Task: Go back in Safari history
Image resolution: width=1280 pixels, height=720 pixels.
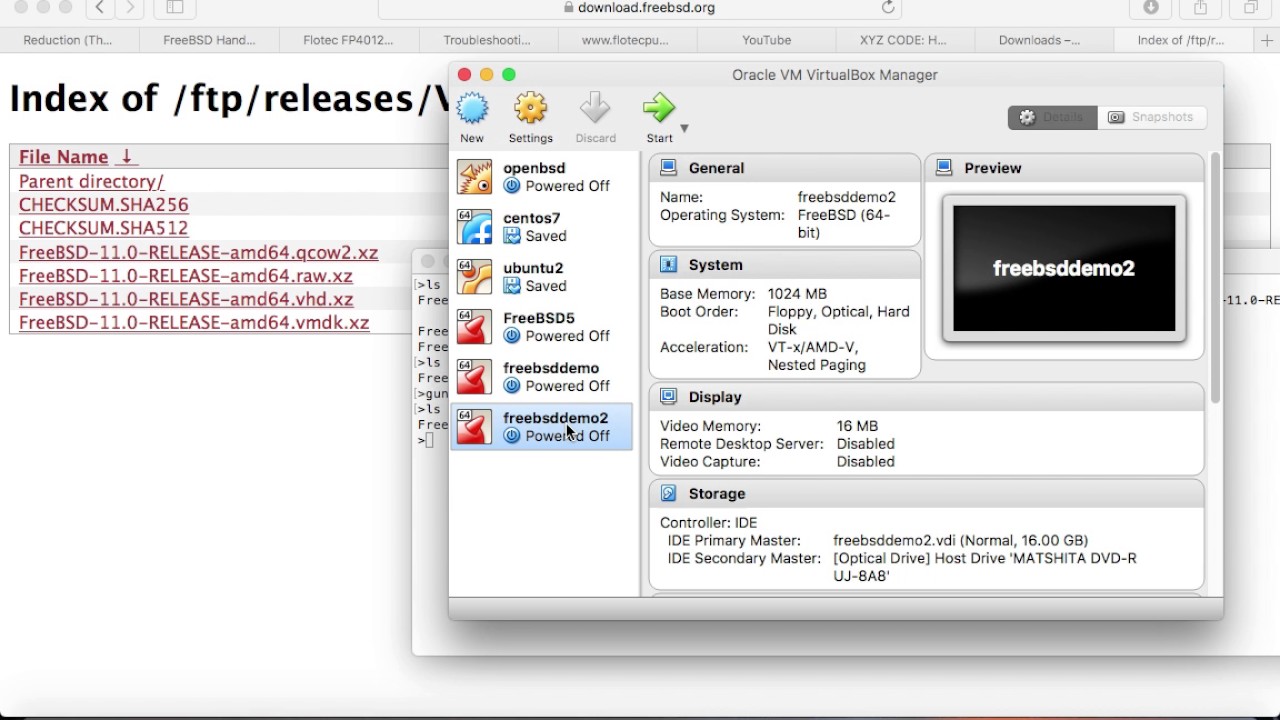Action: (99, 8)
